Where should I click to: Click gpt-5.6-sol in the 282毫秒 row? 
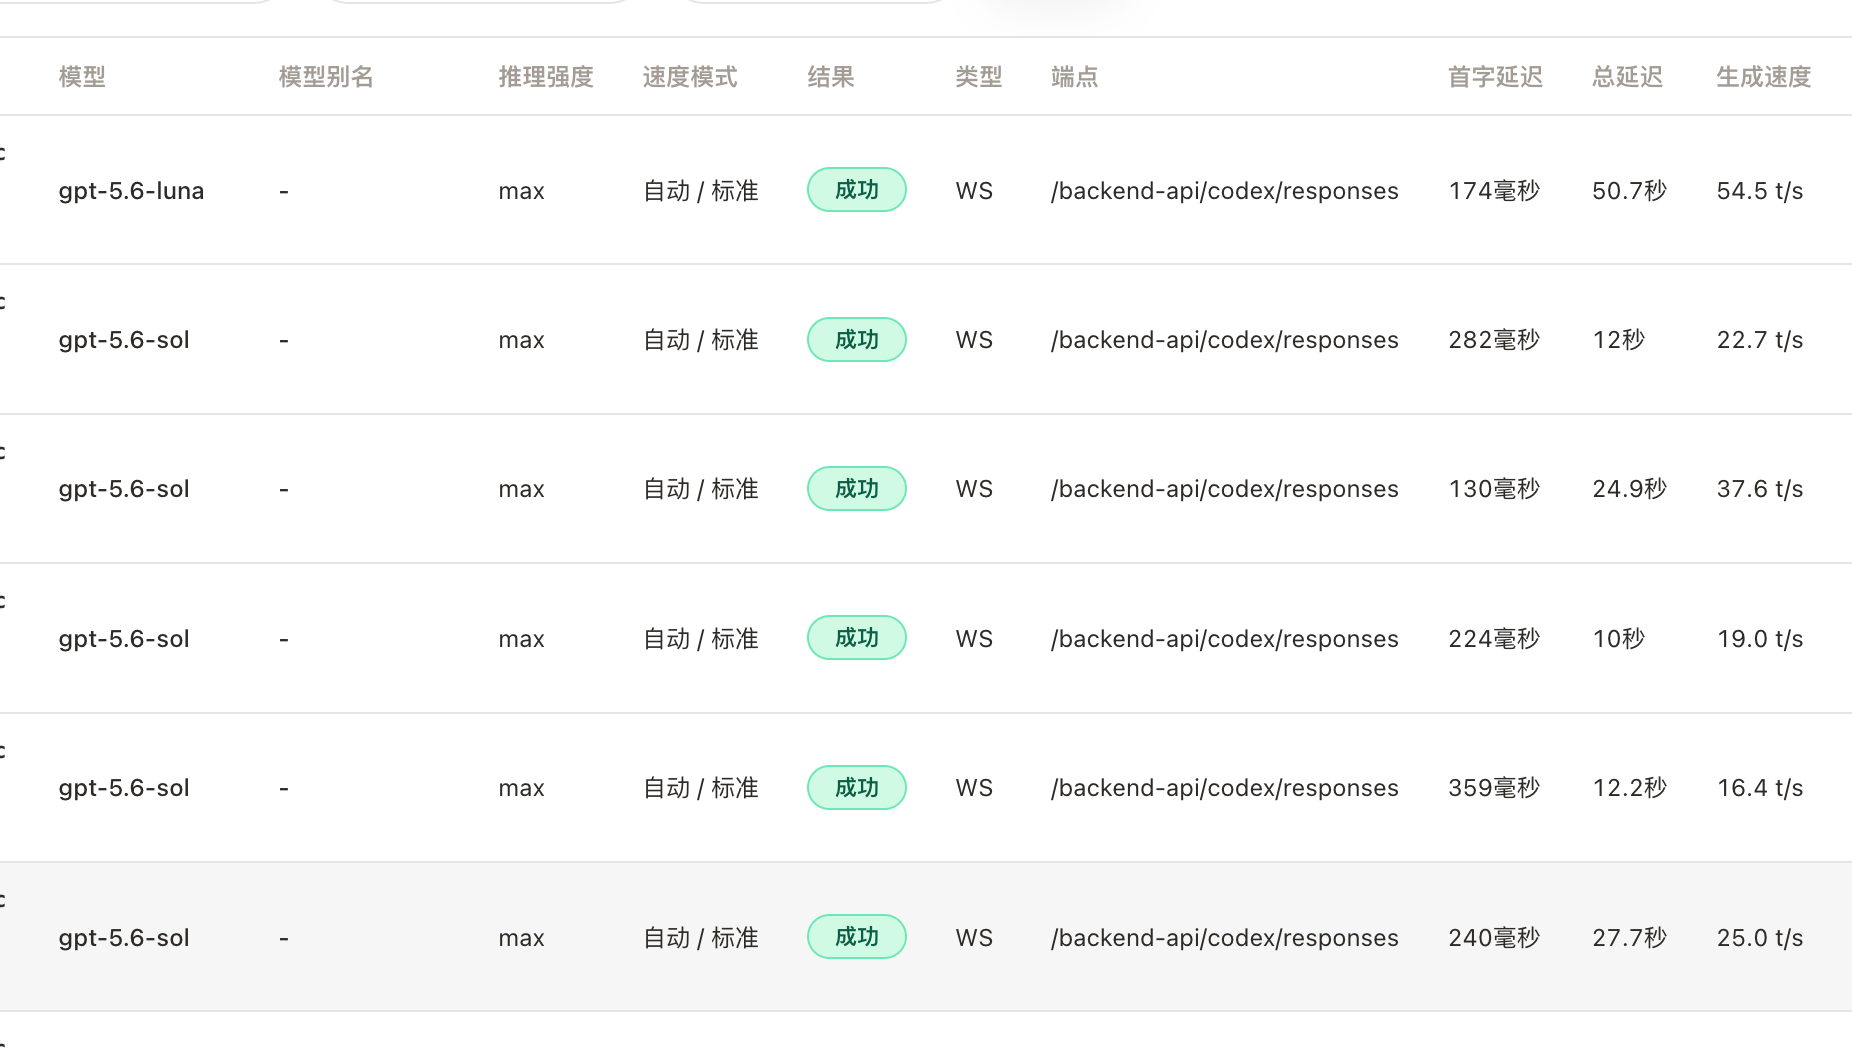point(124,340)
